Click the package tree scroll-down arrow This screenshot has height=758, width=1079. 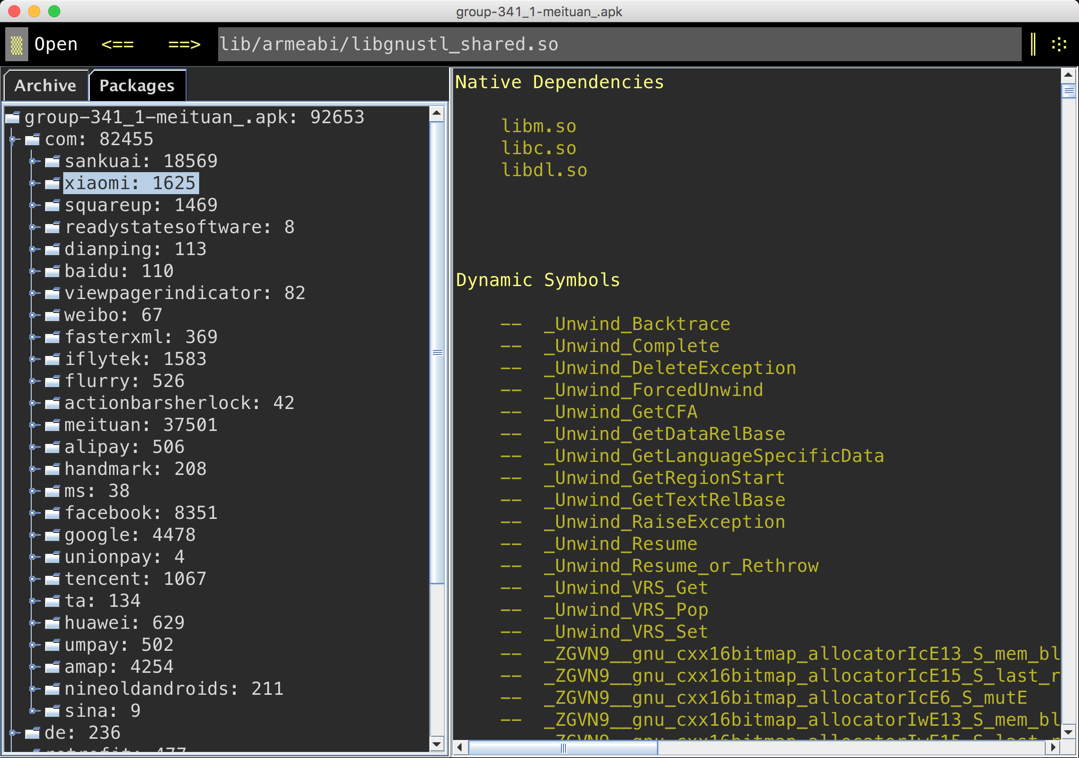(x=437, y=744)
